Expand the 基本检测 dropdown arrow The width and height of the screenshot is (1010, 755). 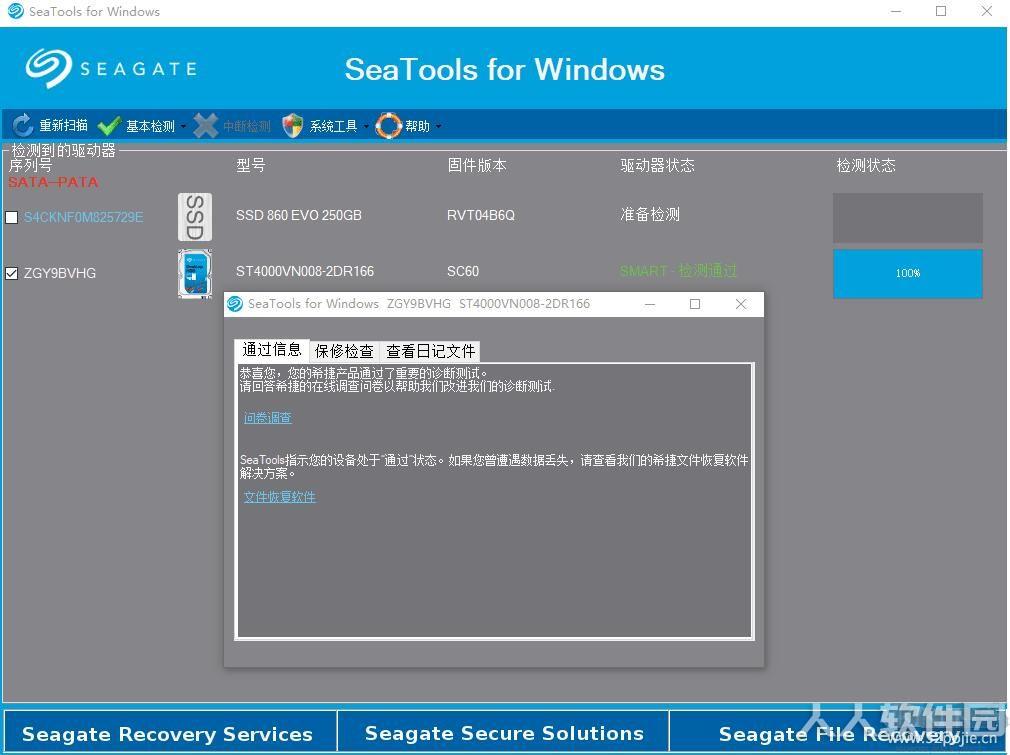pos(183,126)
